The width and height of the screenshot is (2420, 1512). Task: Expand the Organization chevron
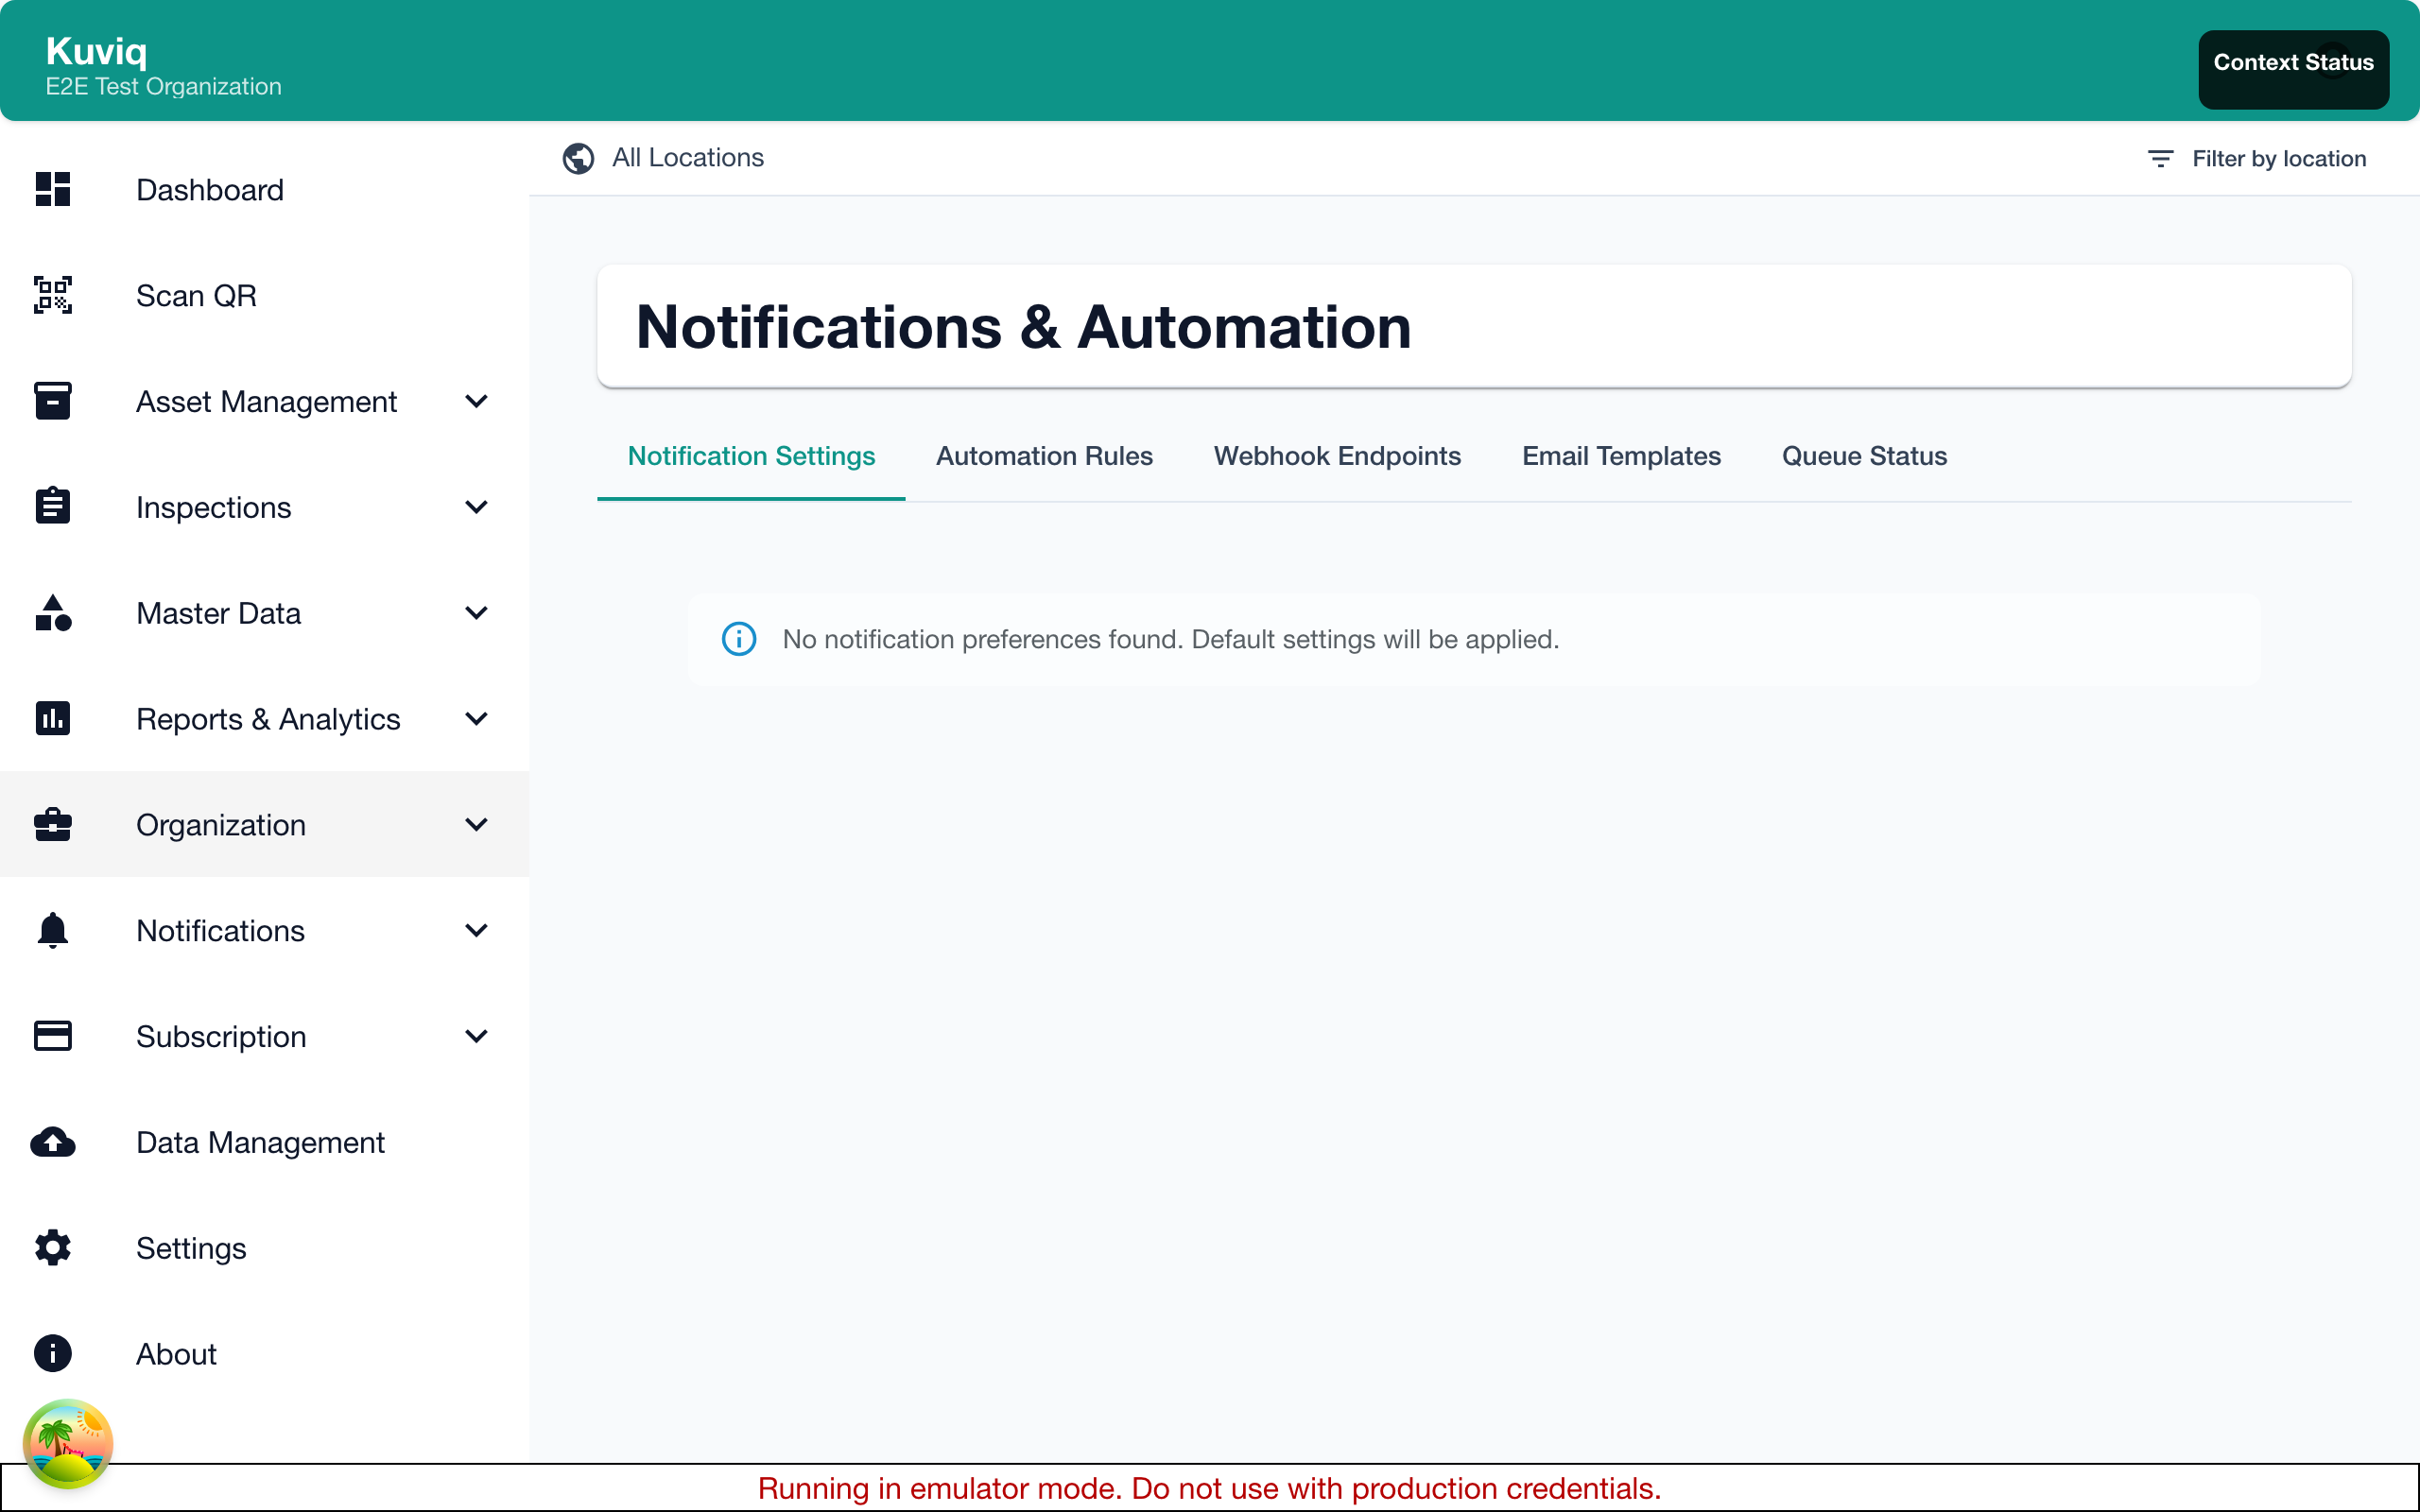(x=477, y=824)
